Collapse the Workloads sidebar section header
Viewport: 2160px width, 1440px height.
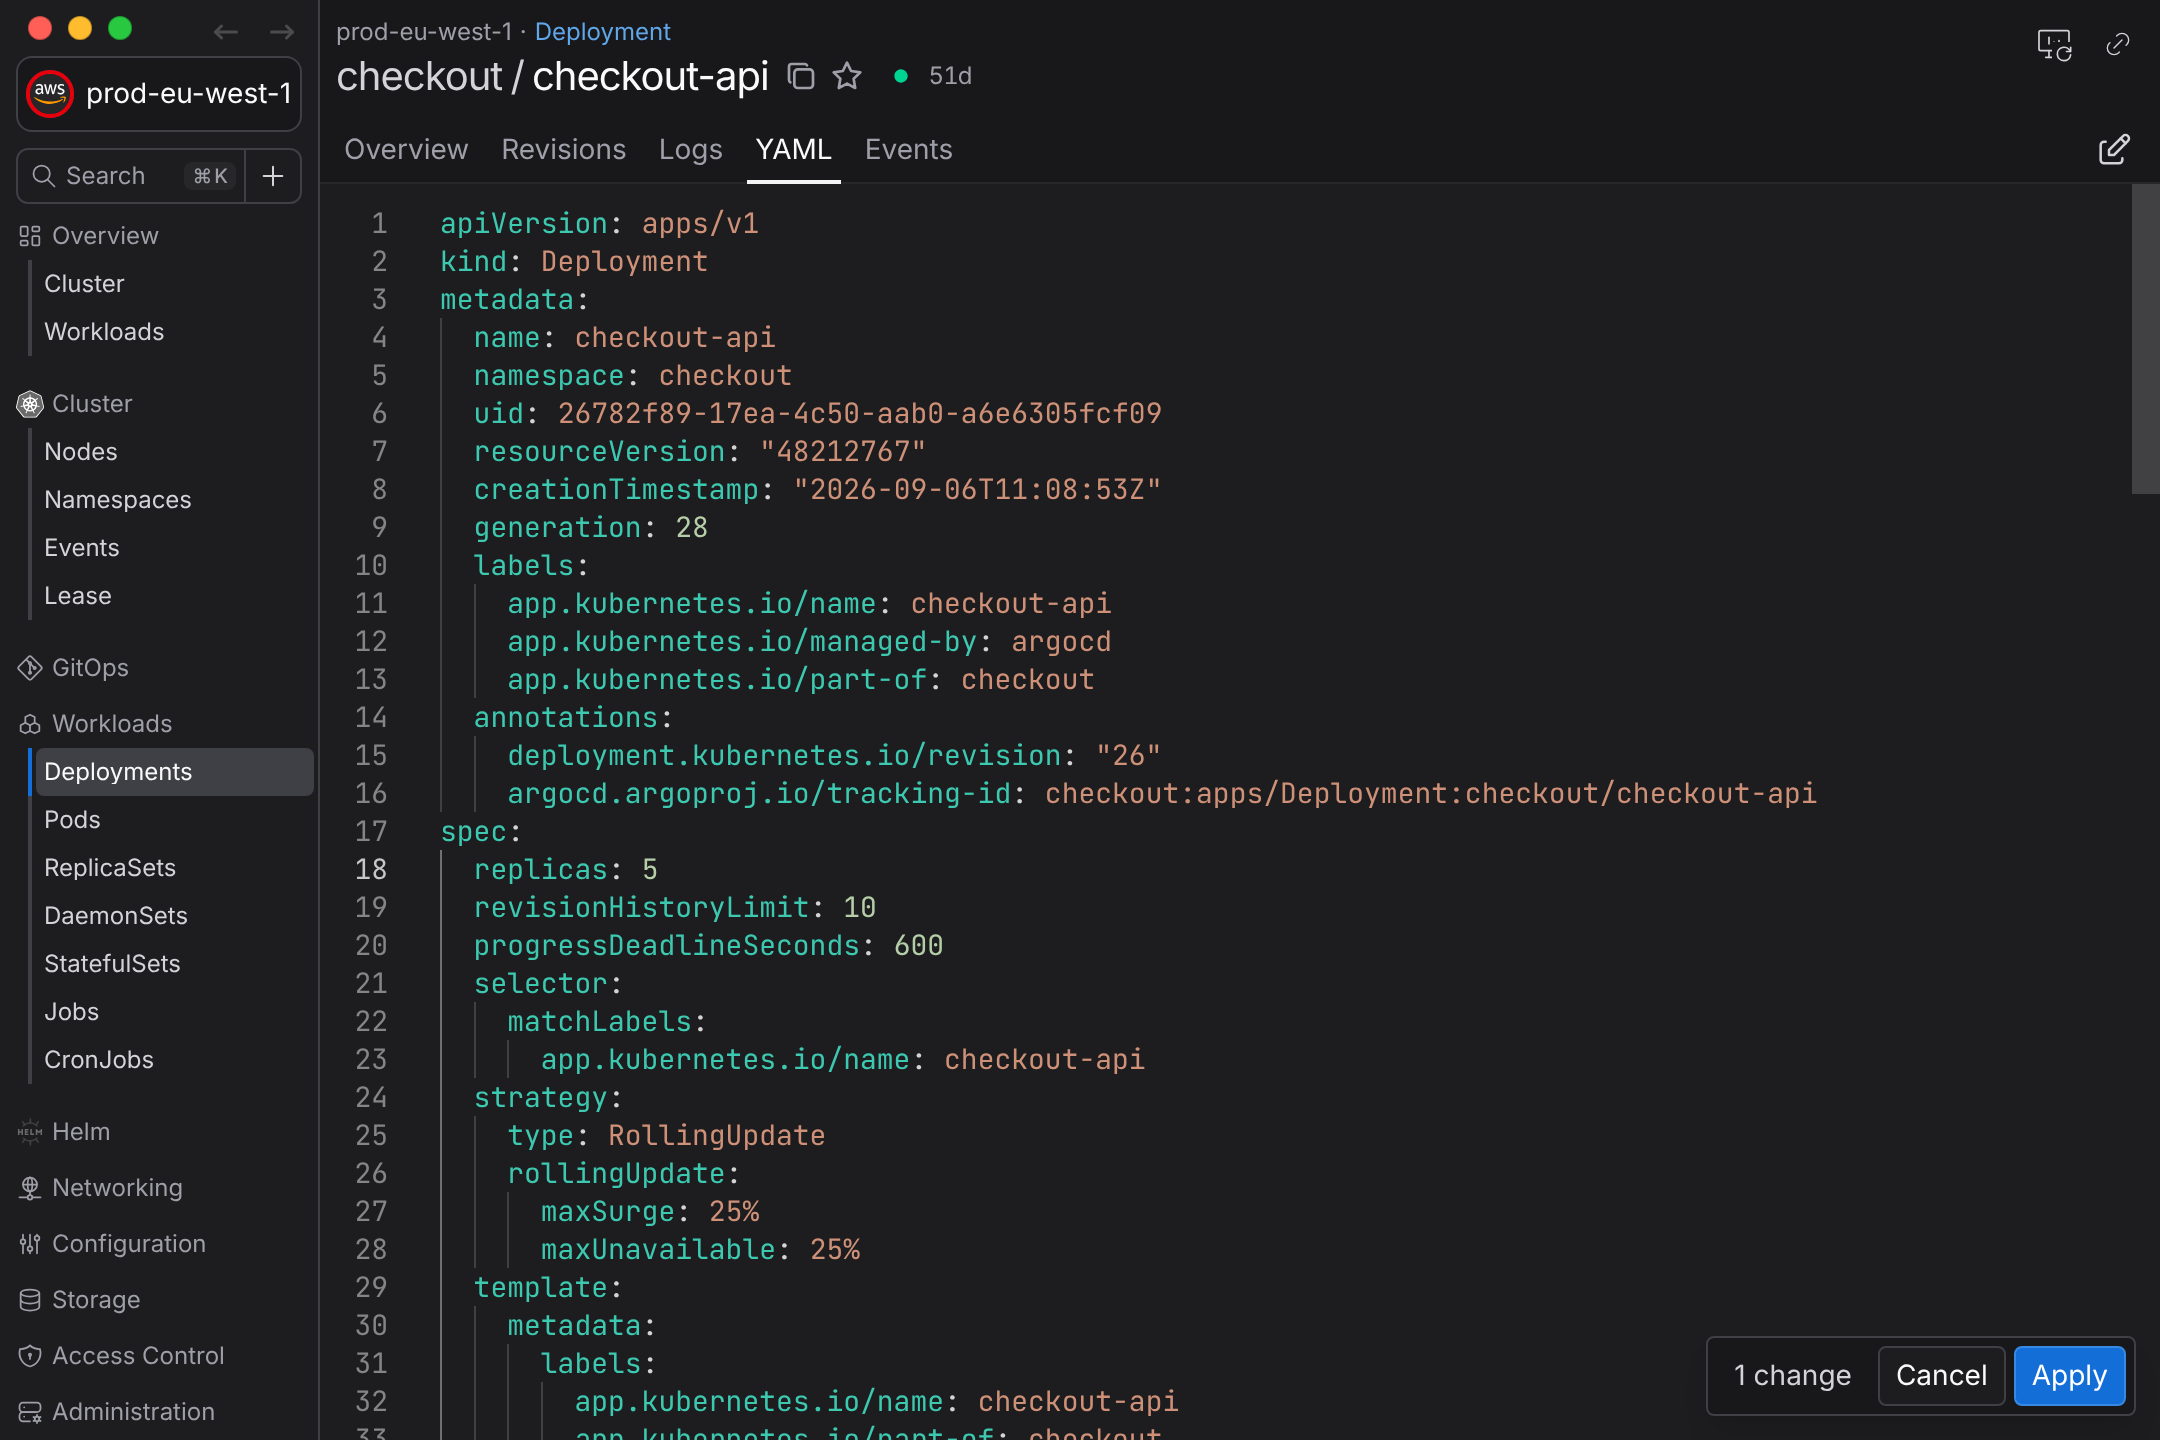tap(112, 724)
